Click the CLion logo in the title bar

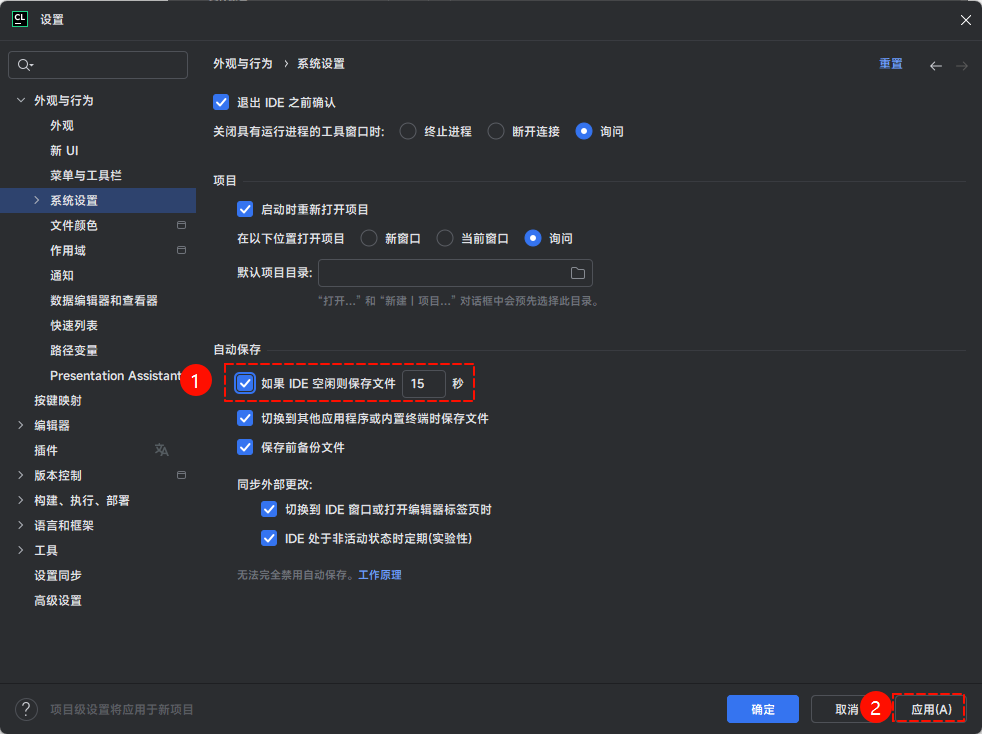19,19
